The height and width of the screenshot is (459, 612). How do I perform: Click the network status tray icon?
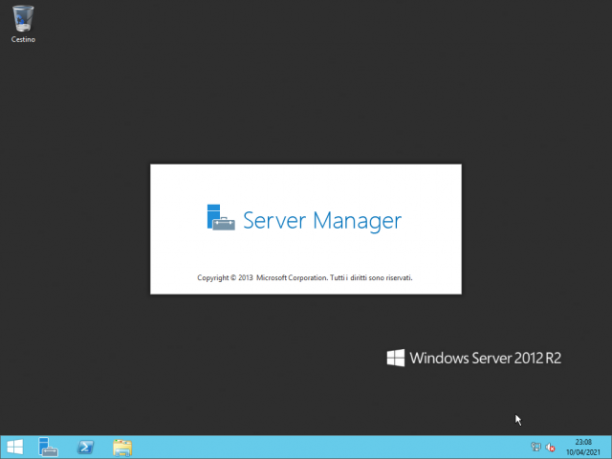536,447
